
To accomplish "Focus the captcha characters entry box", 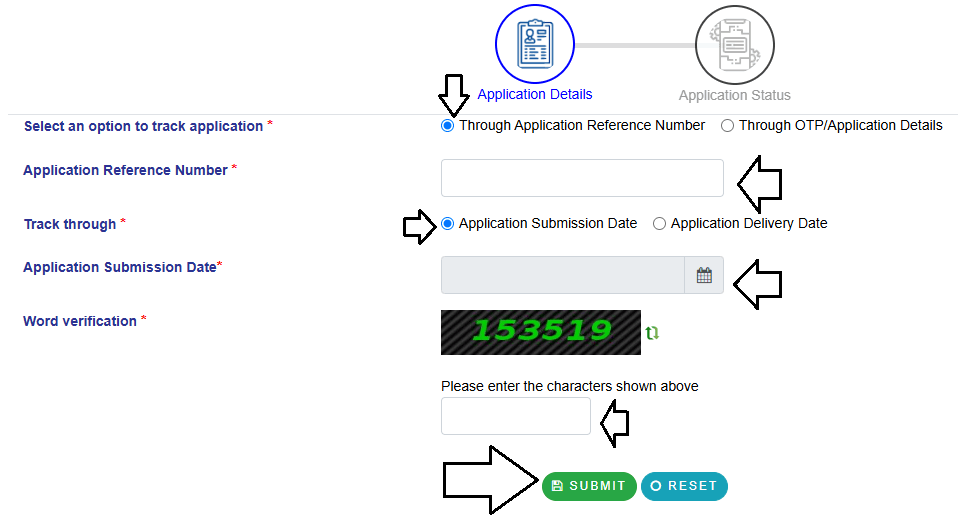I will 516,416.
